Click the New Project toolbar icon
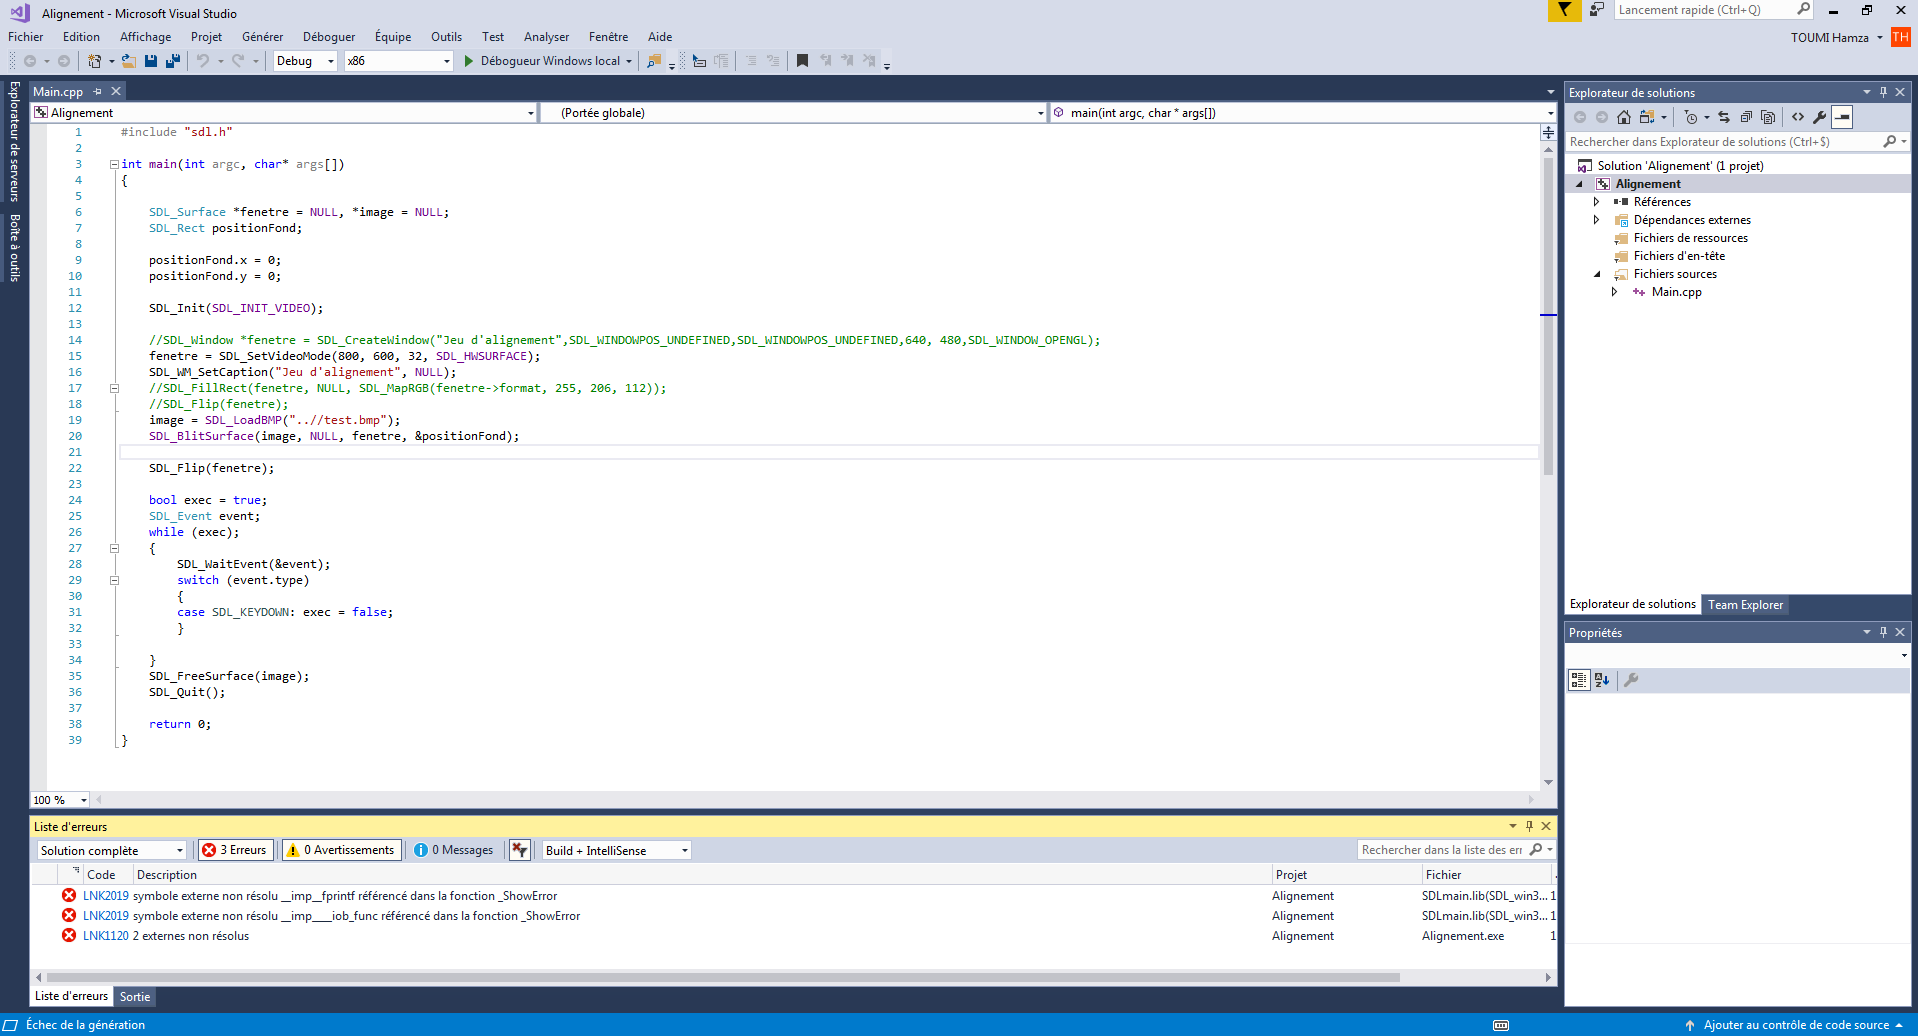 click(94, 61)
